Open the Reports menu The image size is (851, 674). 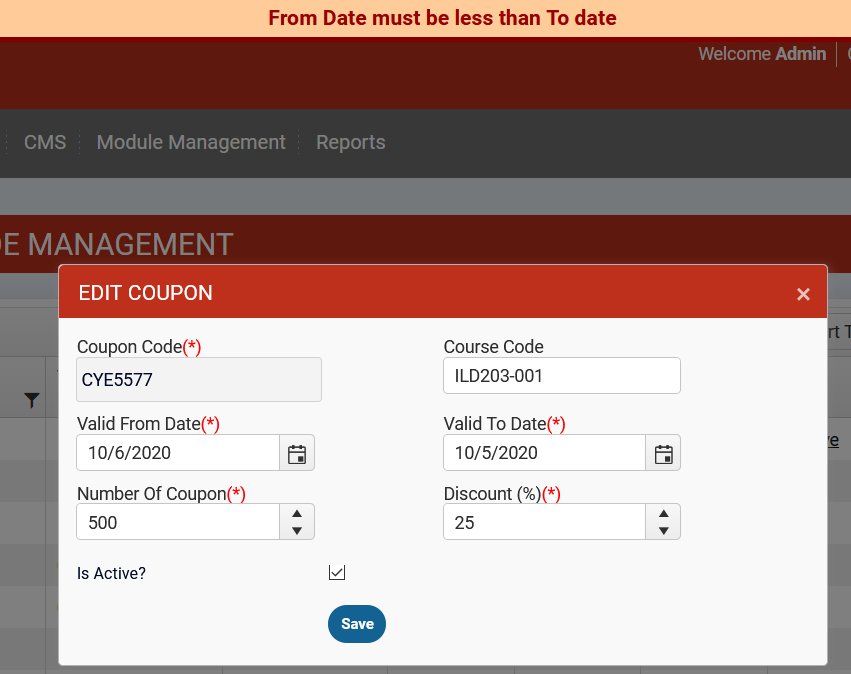(350, 143)
